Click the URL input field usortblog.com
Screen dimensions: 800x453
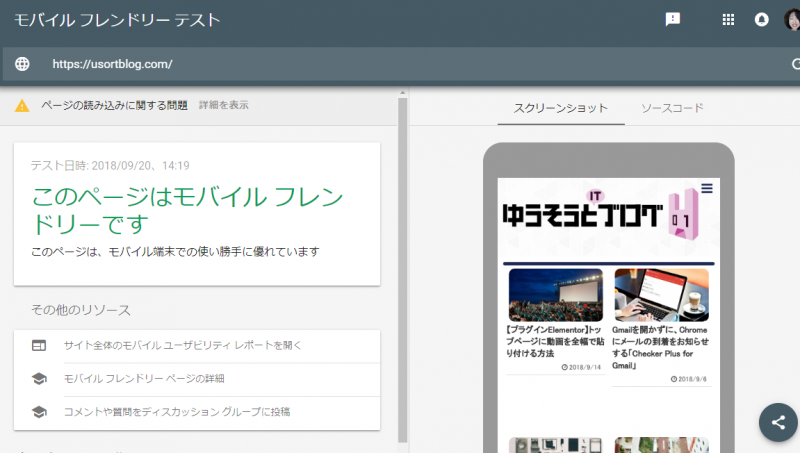[400, 64]
